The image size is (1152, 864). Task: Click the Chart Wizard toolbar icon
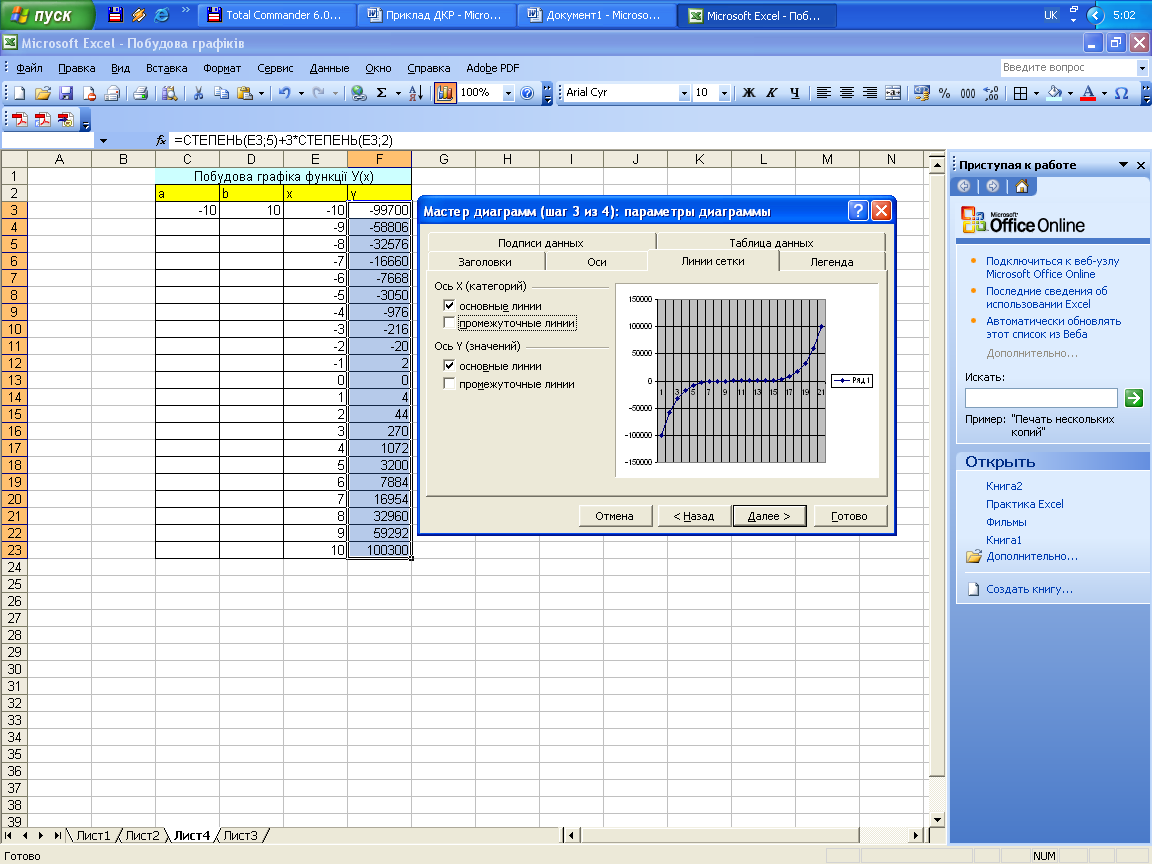coord(444,93)
